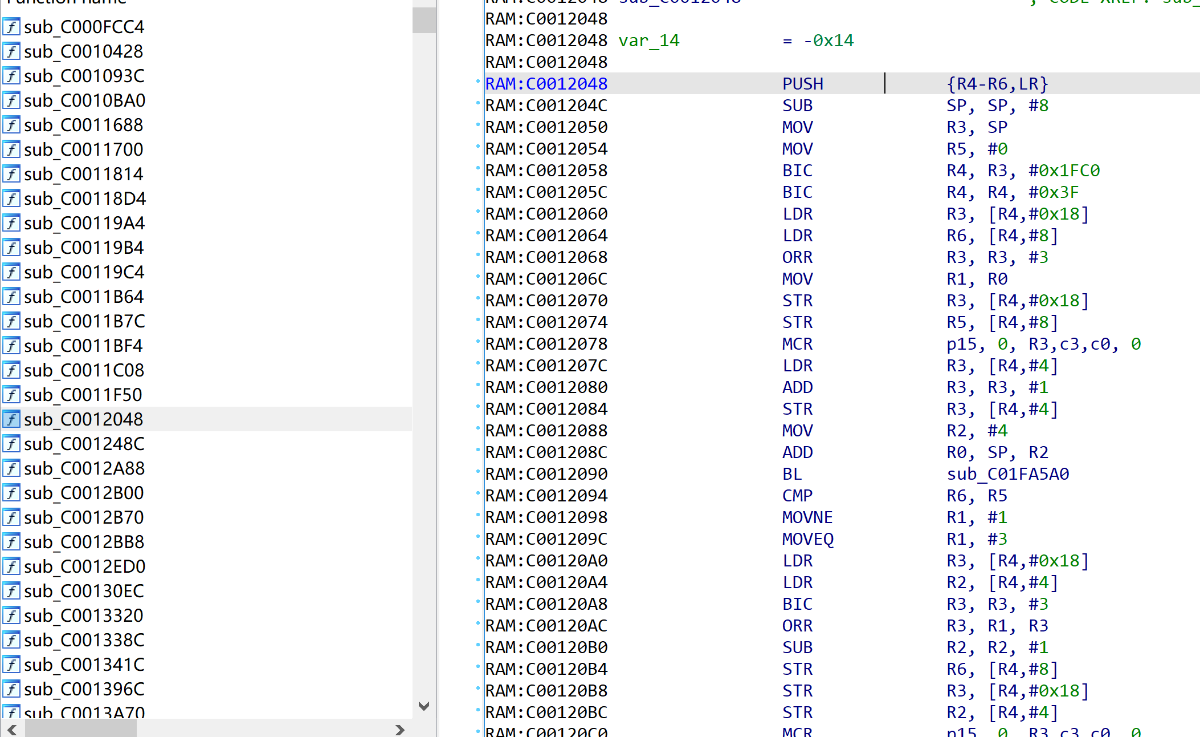Click the function icon beside sub_C0012A88
The height and width of the screenshot is (737, 1200).
coord(11,468)
